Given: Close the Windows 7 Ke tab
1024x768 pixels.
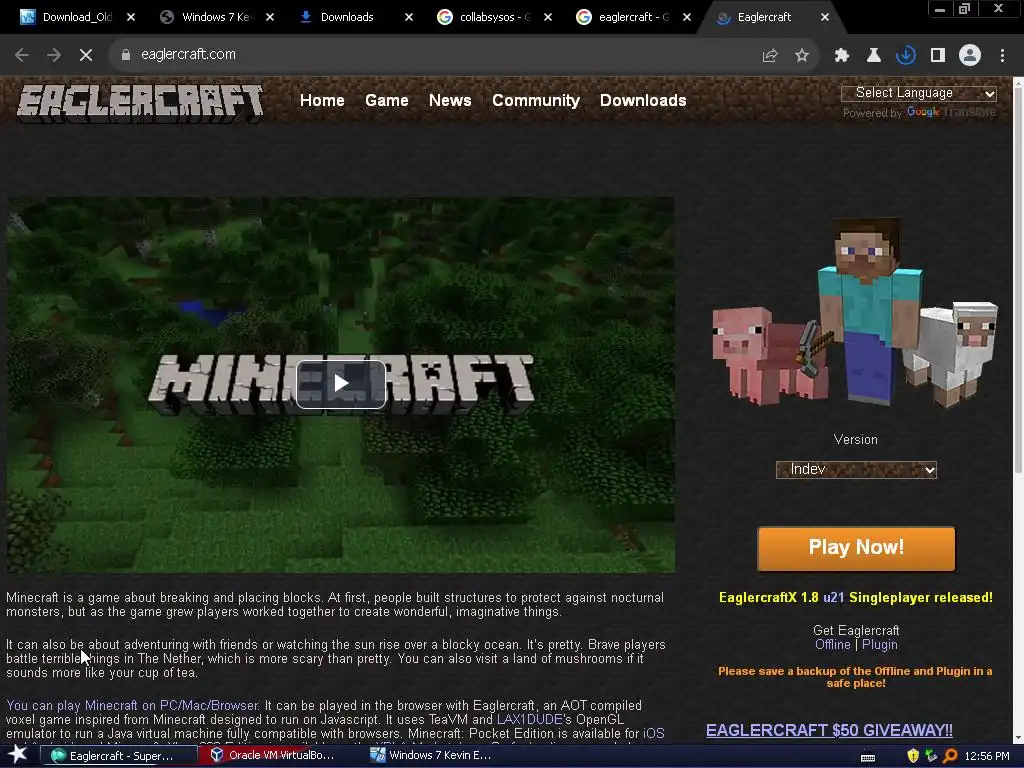Looking at the screenshot, I should click(270, 17).
